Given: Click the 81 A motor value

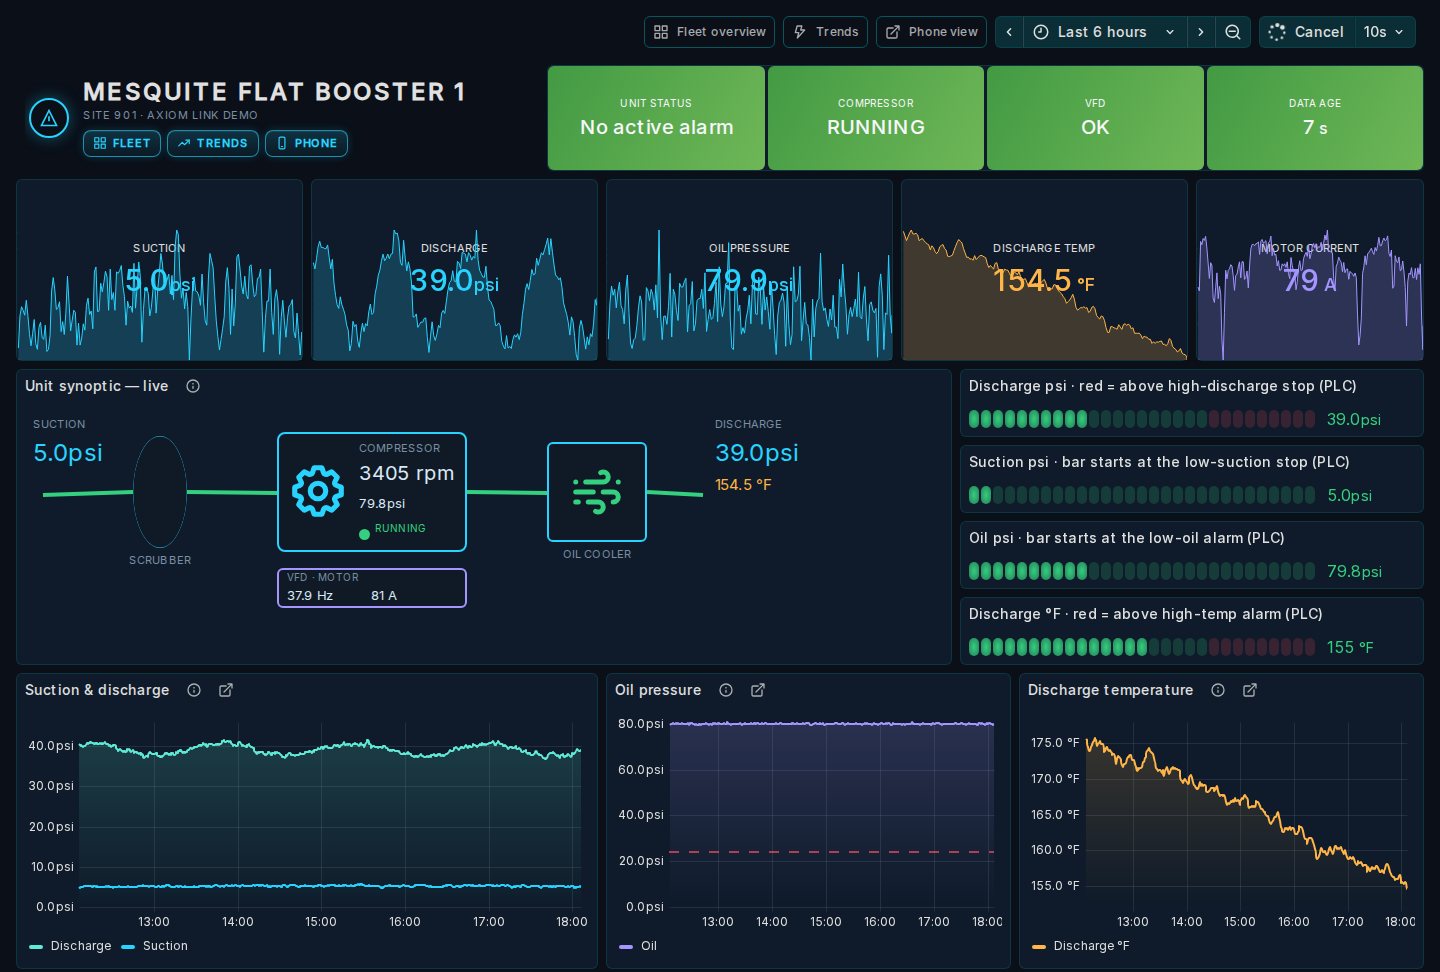Looking at the screenshot, I should [x=384, y=595].
